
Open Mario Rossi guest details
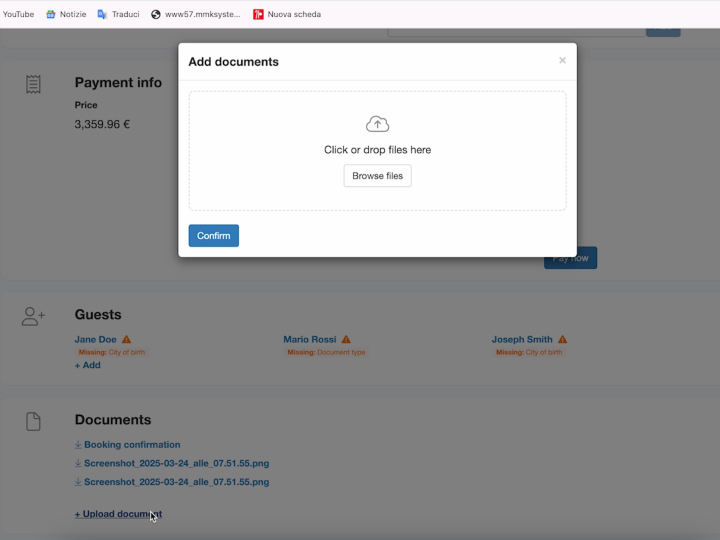coord(309,340)
